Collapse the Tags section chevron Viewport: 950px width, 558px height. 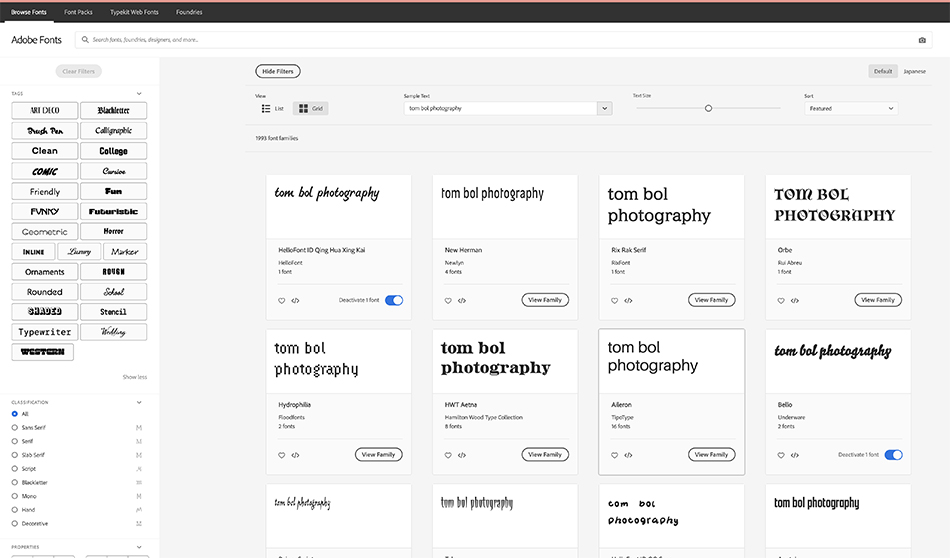[x=139, y=94]
